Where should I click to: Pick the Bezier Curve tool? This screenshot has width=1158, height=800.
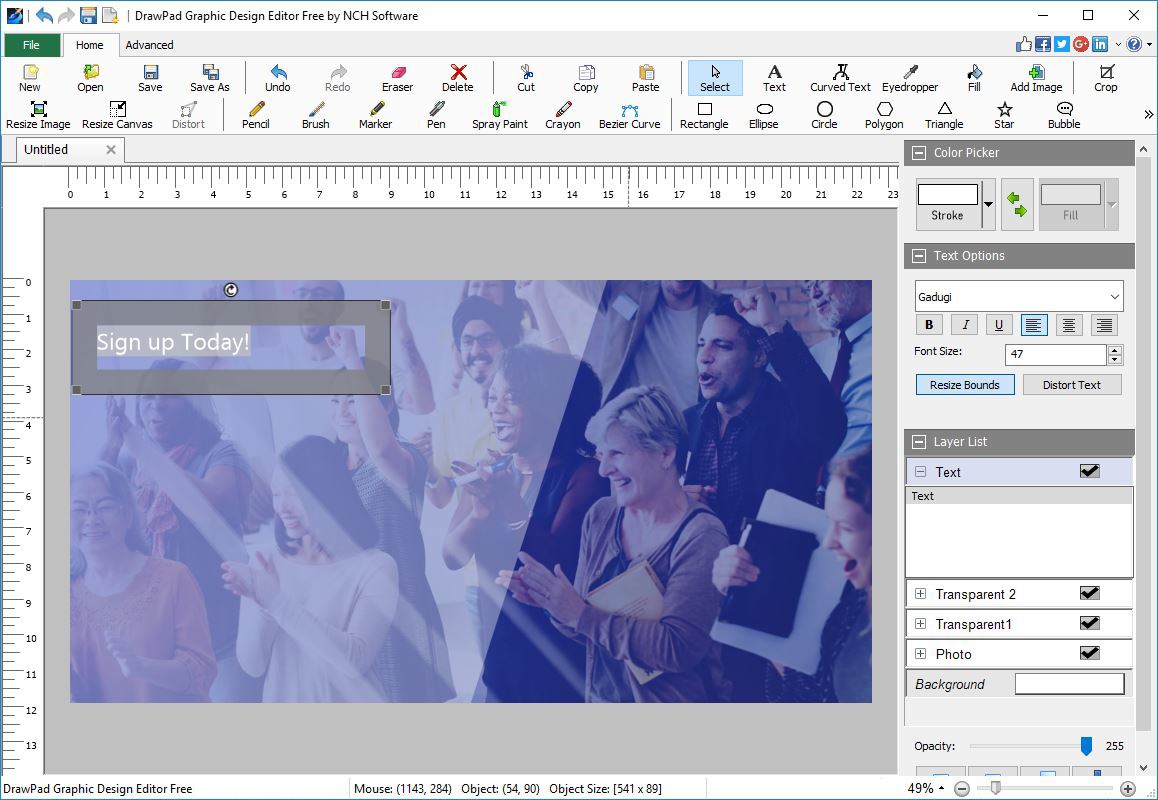point(629,115)
